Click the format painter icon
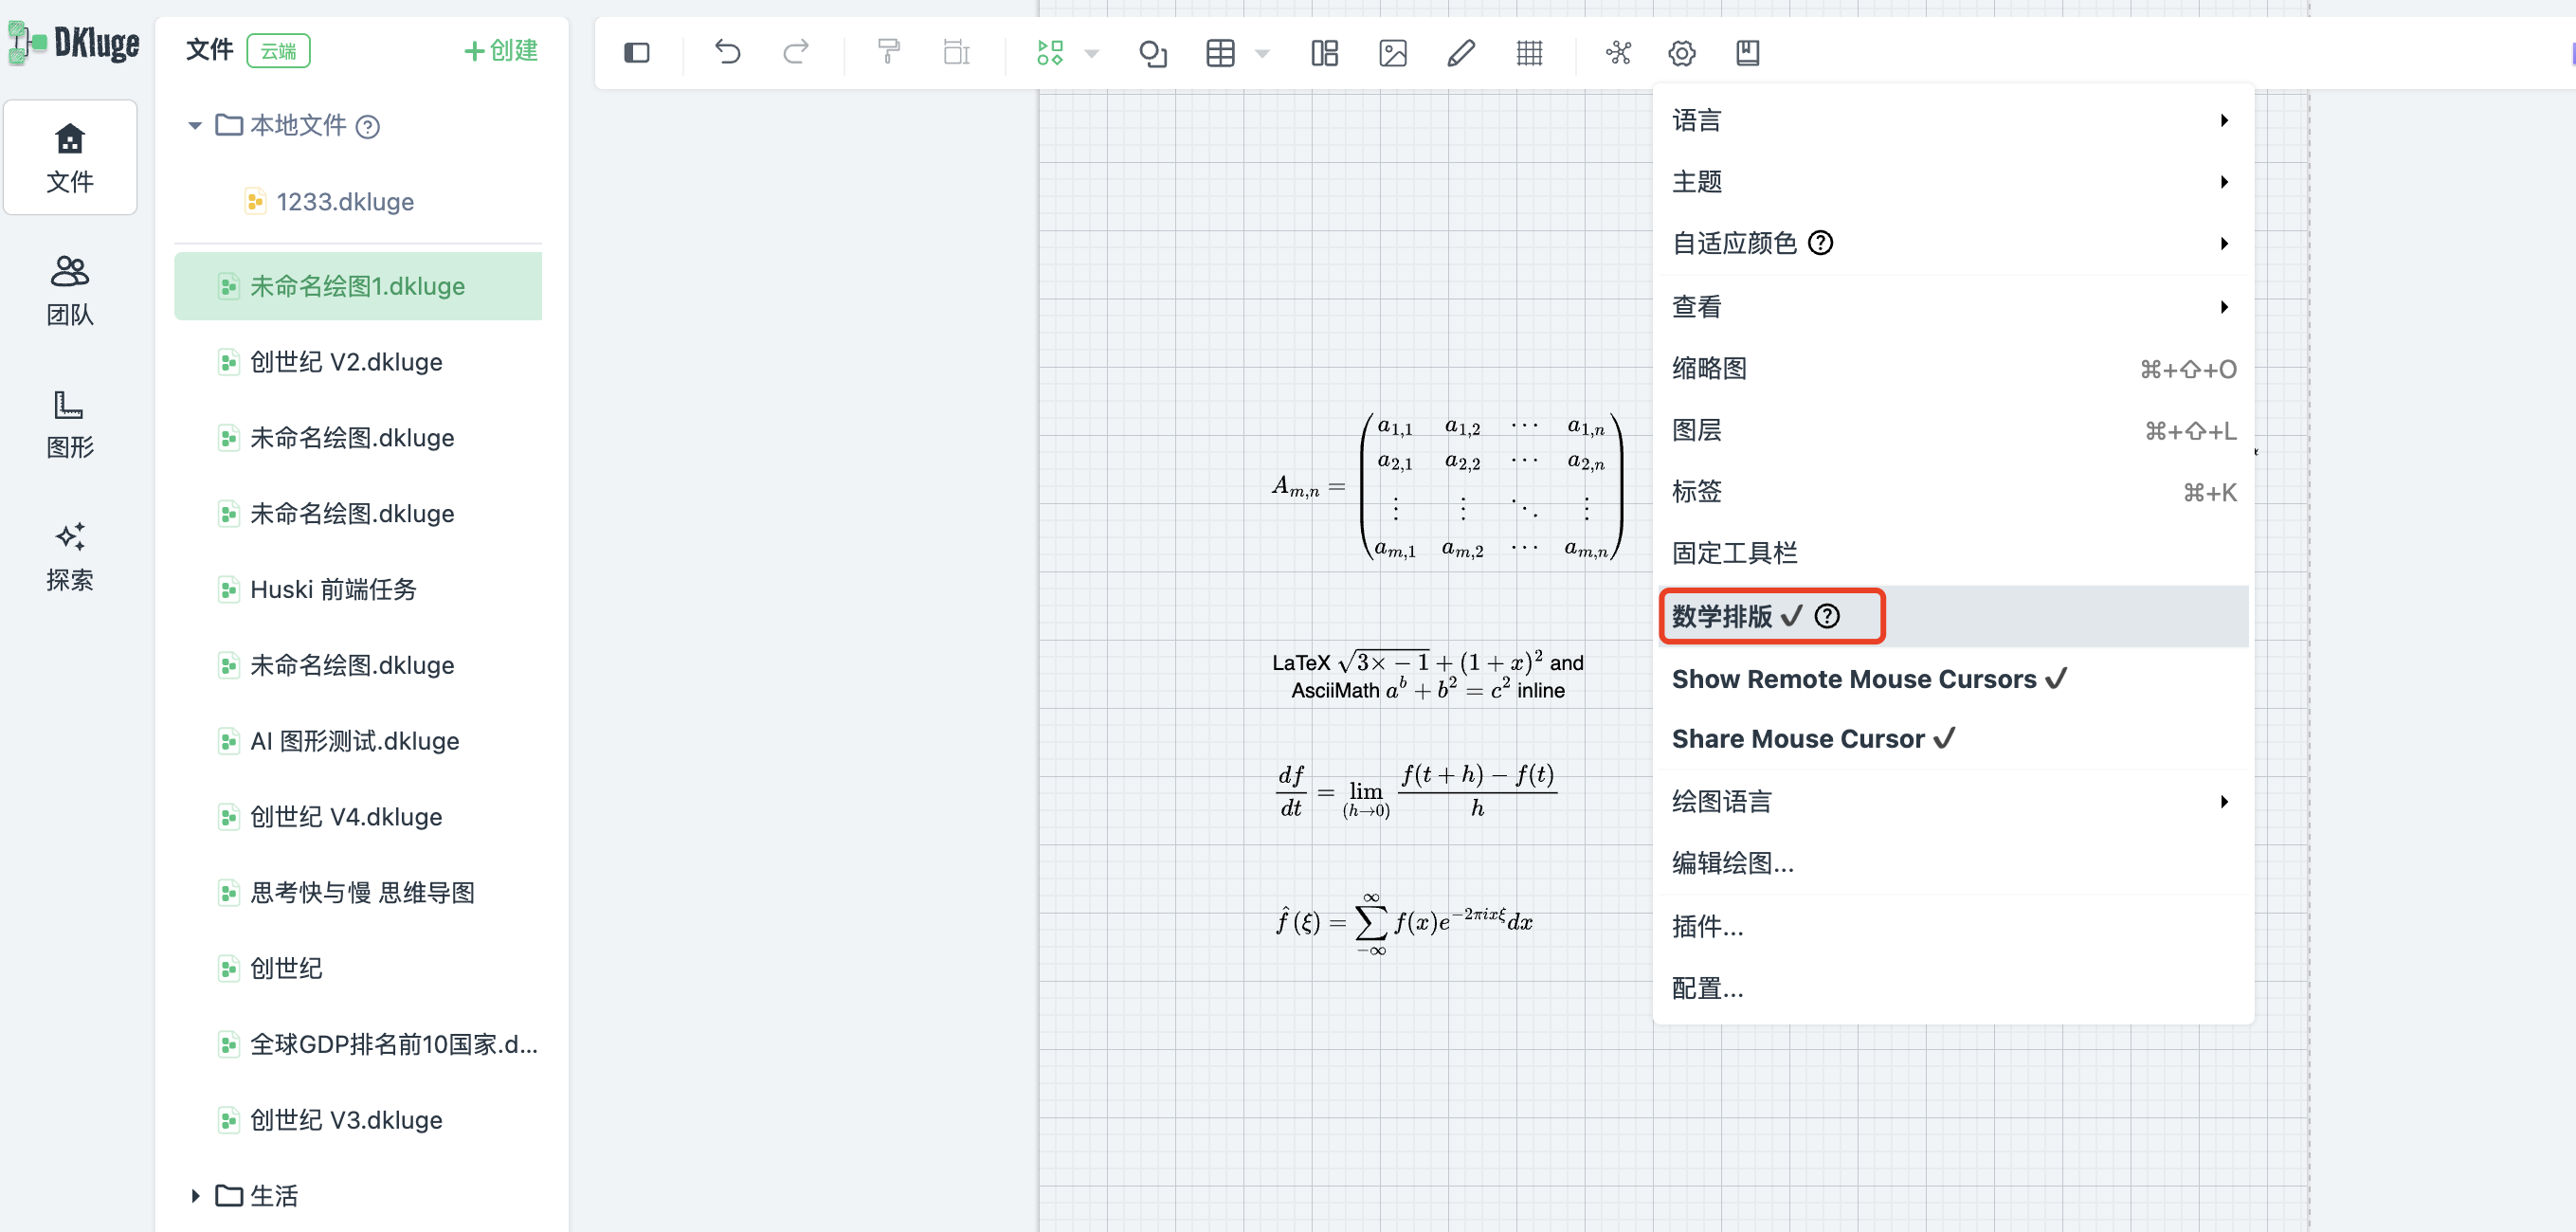2576x1232 pixels. (x=888, y=52)
